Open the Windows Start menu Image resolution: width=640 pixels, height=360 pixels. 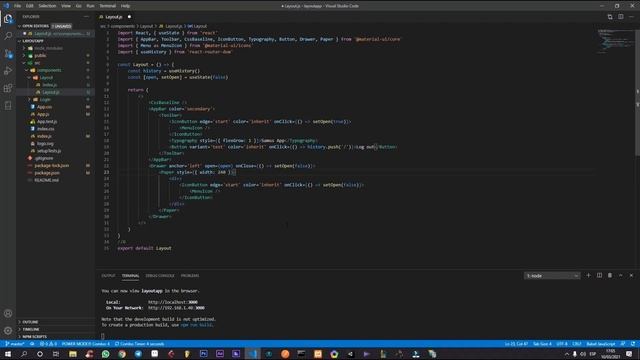8,354
